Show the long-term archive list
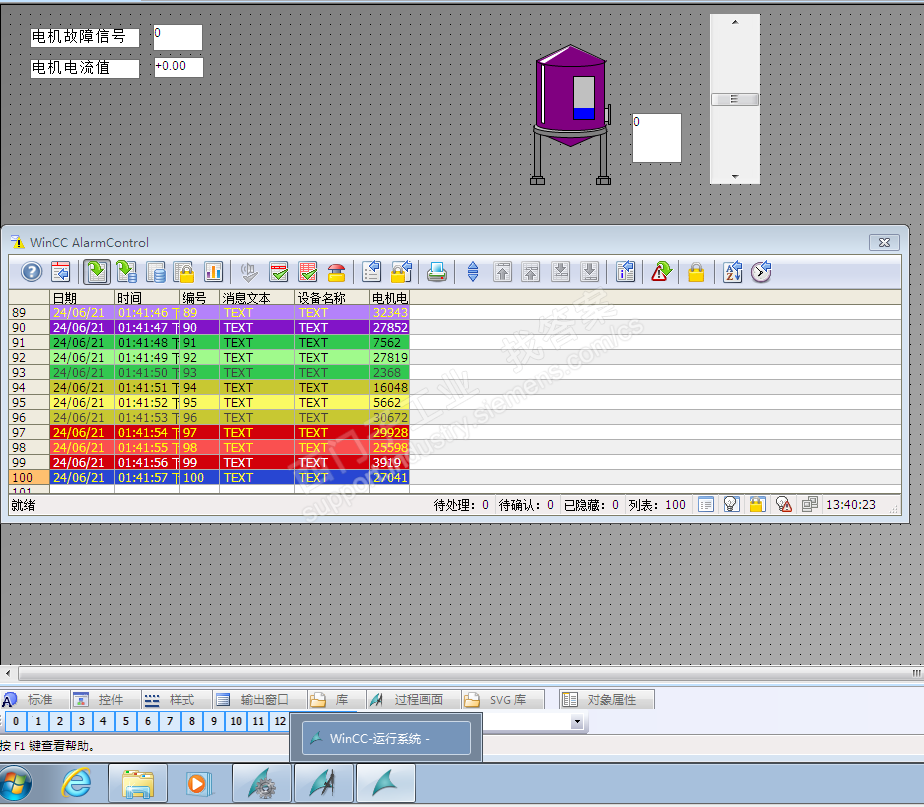 [156, 272]
